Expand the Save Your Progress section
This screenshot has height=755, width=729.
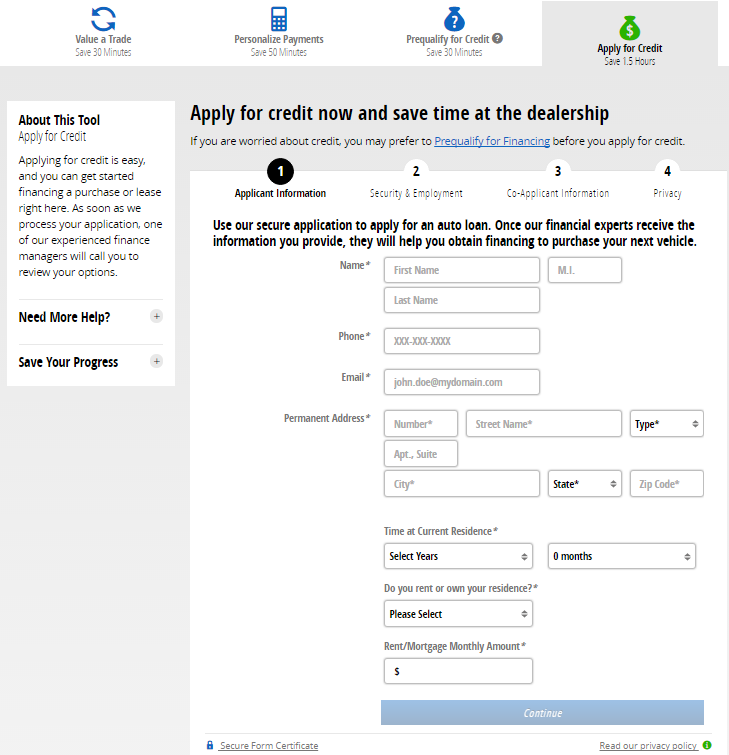coord(156,362)
